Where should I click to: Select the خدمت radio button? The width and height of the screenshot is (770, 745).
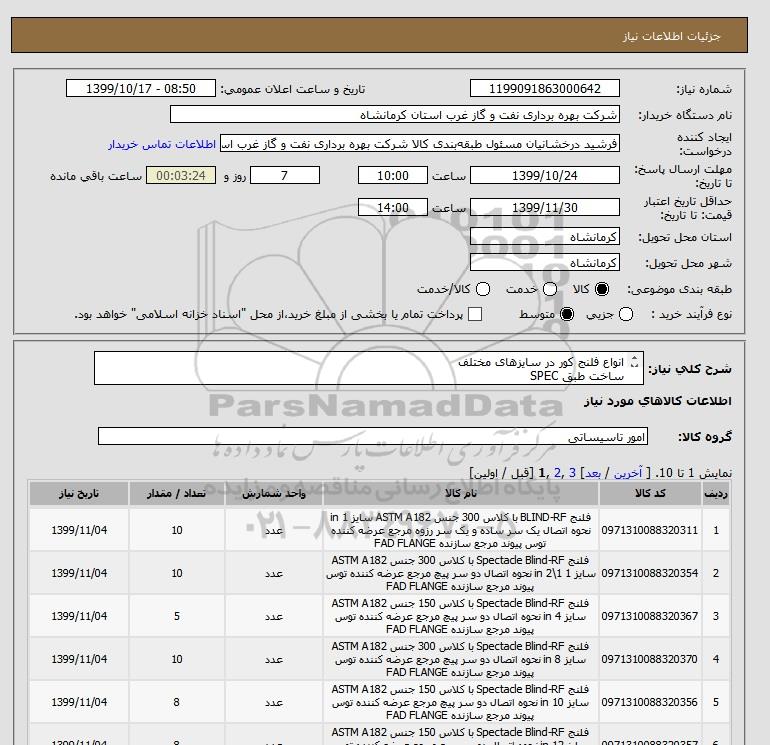point(550,289)
